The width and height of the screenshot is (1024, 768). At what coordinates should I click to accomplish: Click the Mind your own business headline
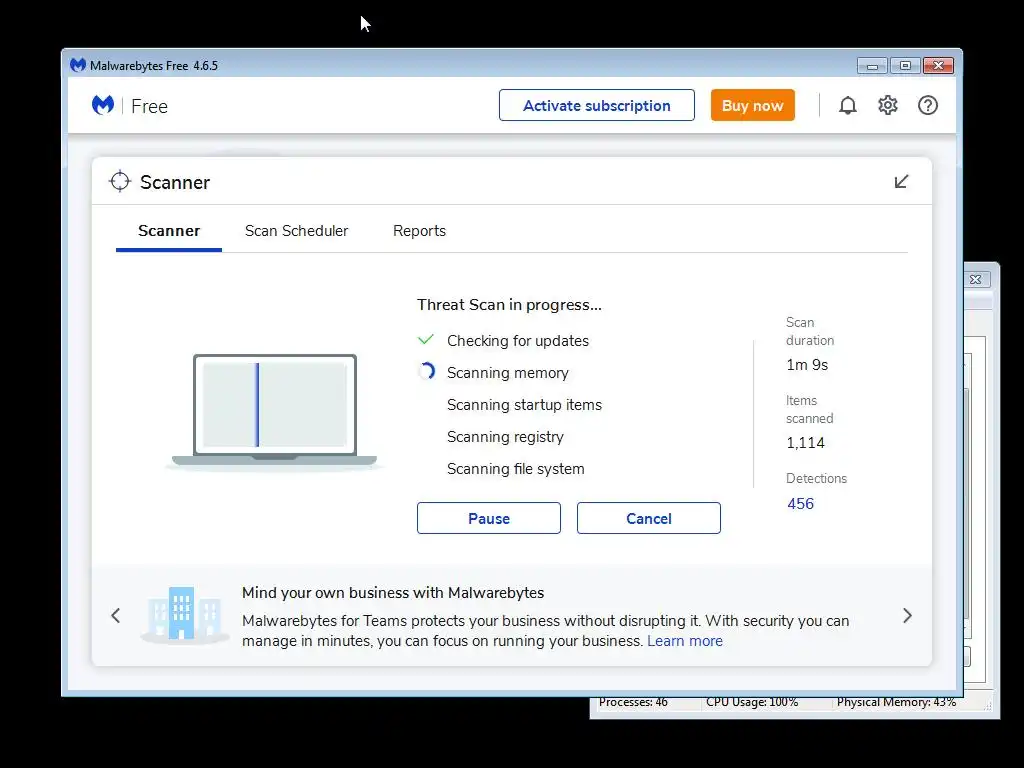pyautogui.click(x=393, y=593)
